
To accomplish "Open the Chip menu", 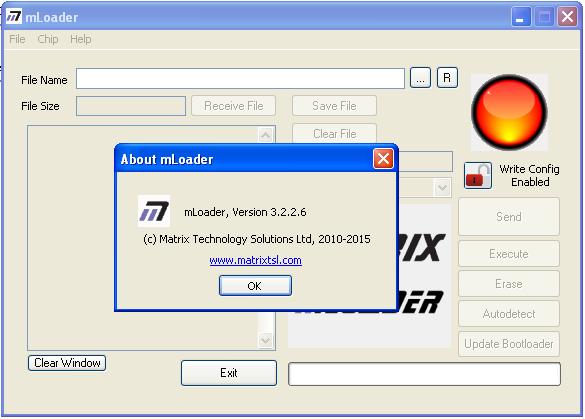I will click(48, 39).
